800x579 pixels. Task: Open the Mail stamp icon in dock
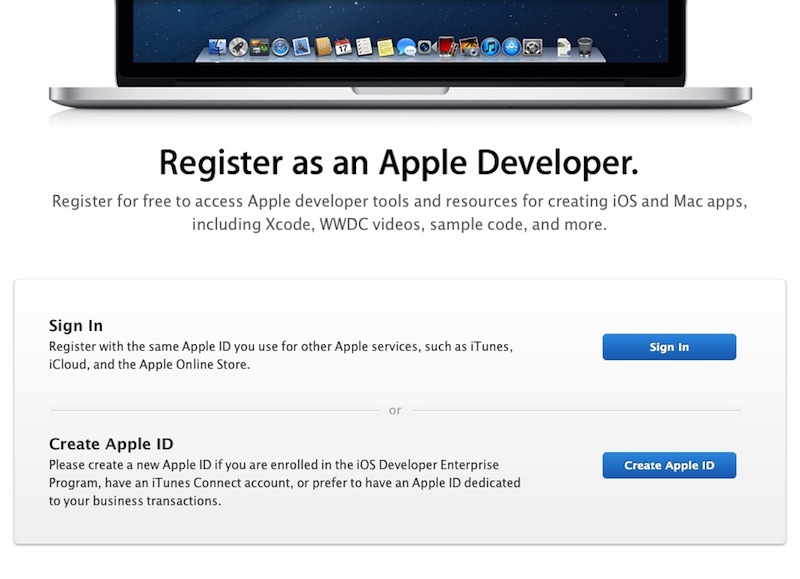[301, 46]
